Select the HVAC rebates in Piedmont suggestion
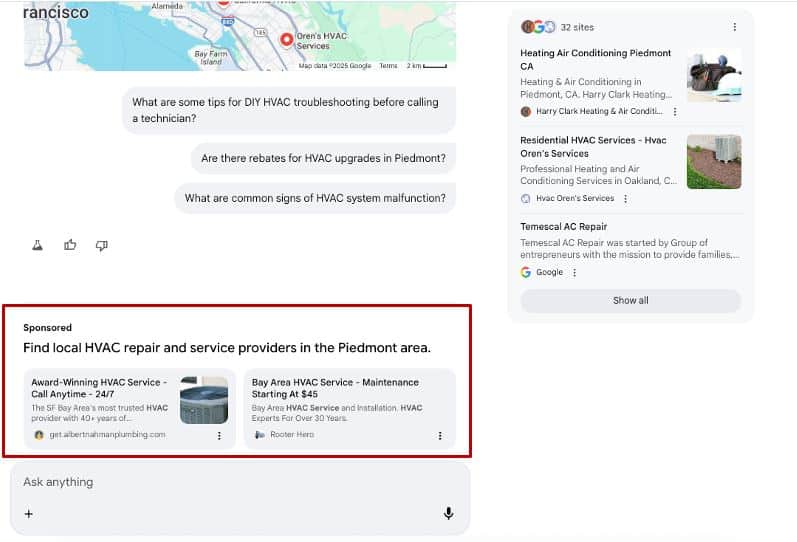The image size is (797, 542). [x=323, y=158]
